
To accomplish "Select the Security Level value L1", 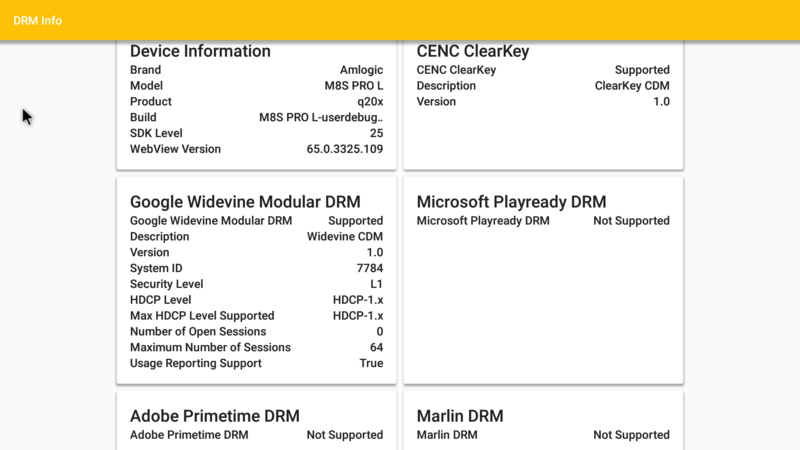I will point(377,284).
